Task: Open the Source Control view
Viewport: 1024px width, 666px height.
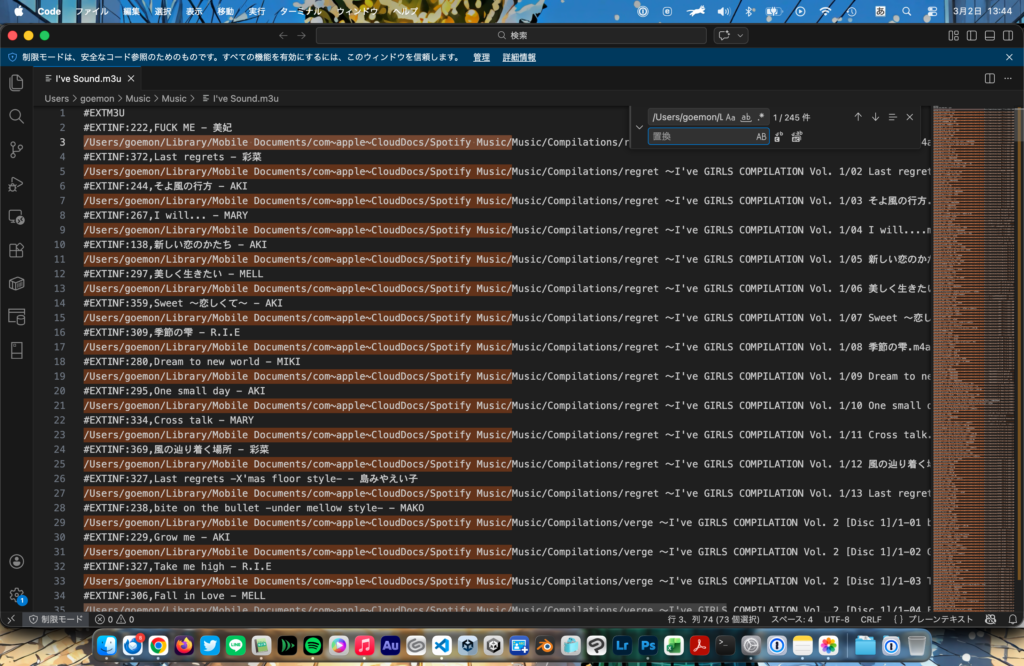Action: [16, 150]
